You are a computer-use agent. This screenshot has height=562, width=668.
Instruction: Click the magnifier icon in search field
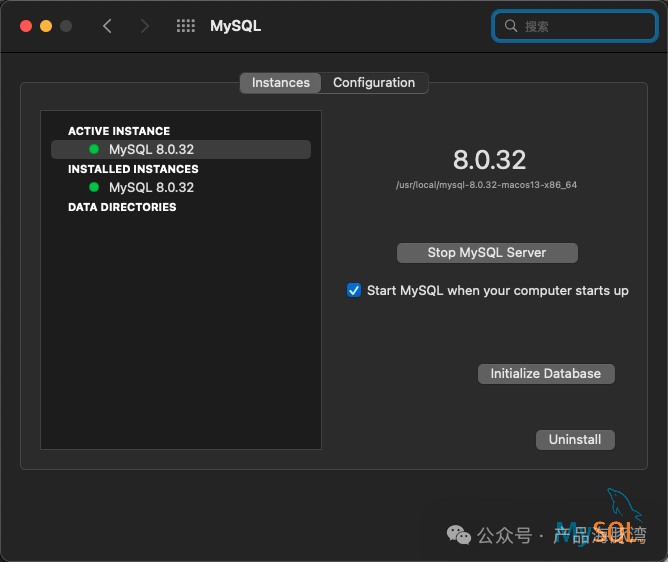(511, 26)
